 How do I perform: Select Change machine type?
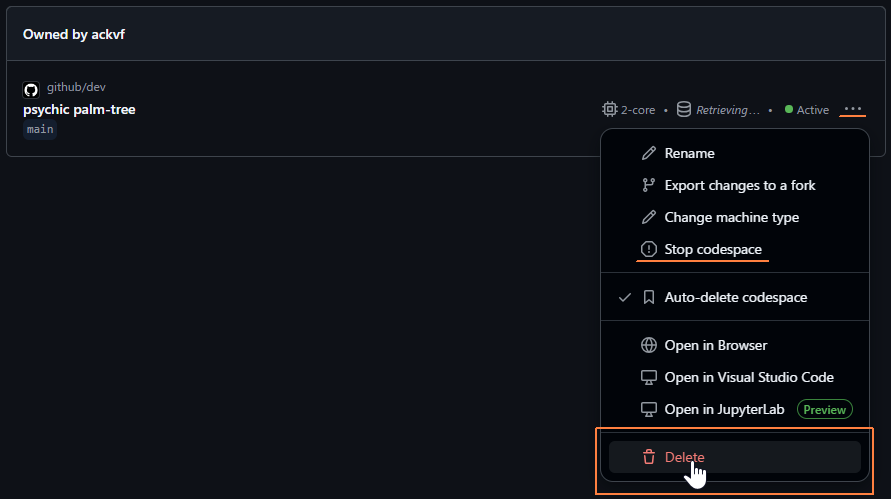coord(731,217)
